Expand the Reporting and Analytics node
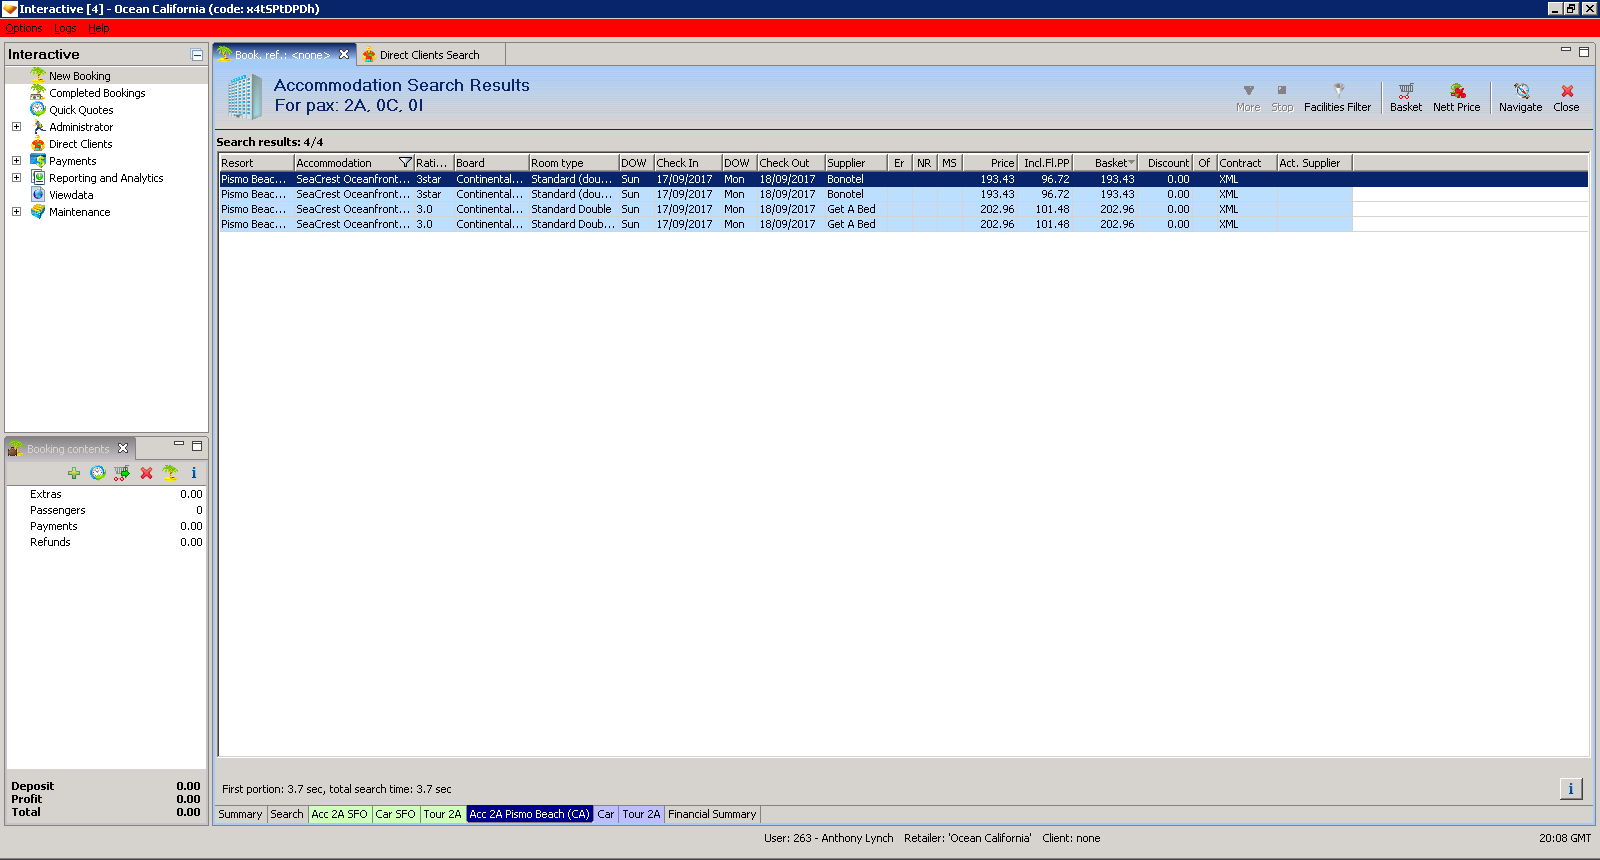The width and height of the screenshot is (1600, 860). coord(16,178)
